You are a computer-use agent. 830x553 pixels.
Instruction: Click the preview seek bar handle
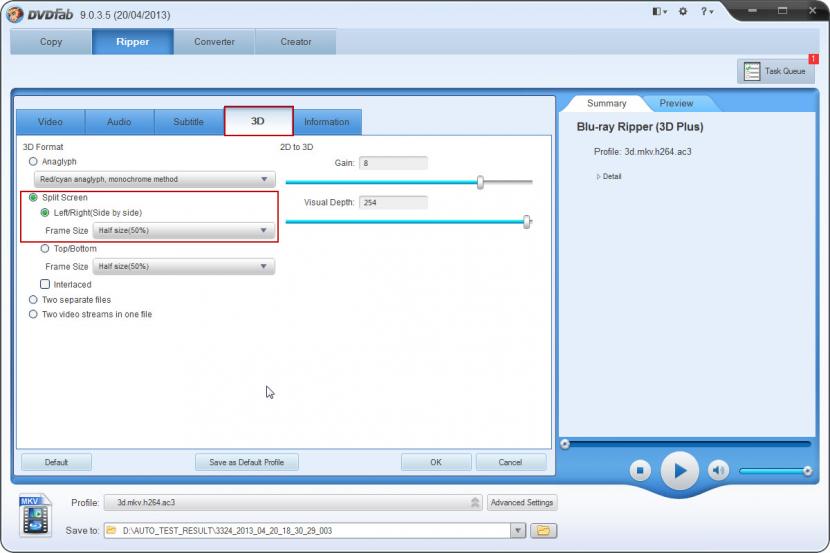[565, 444]
